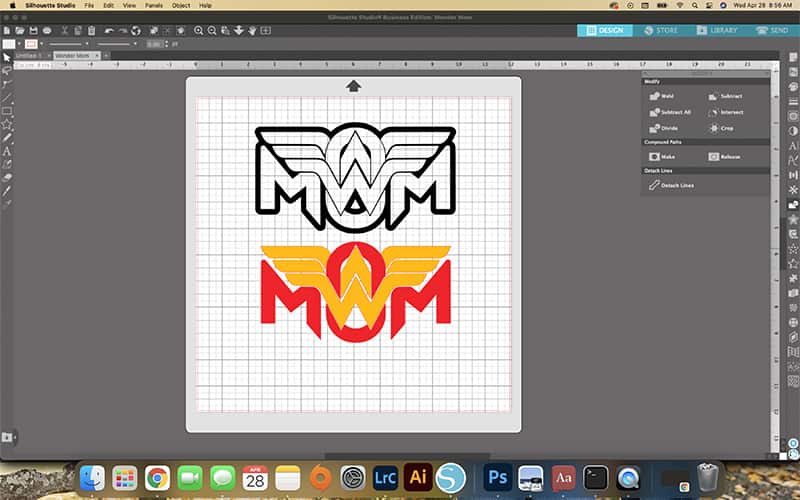Click the red and yellow Wonder Mom design
800x500 pixels.
(356, 291)
